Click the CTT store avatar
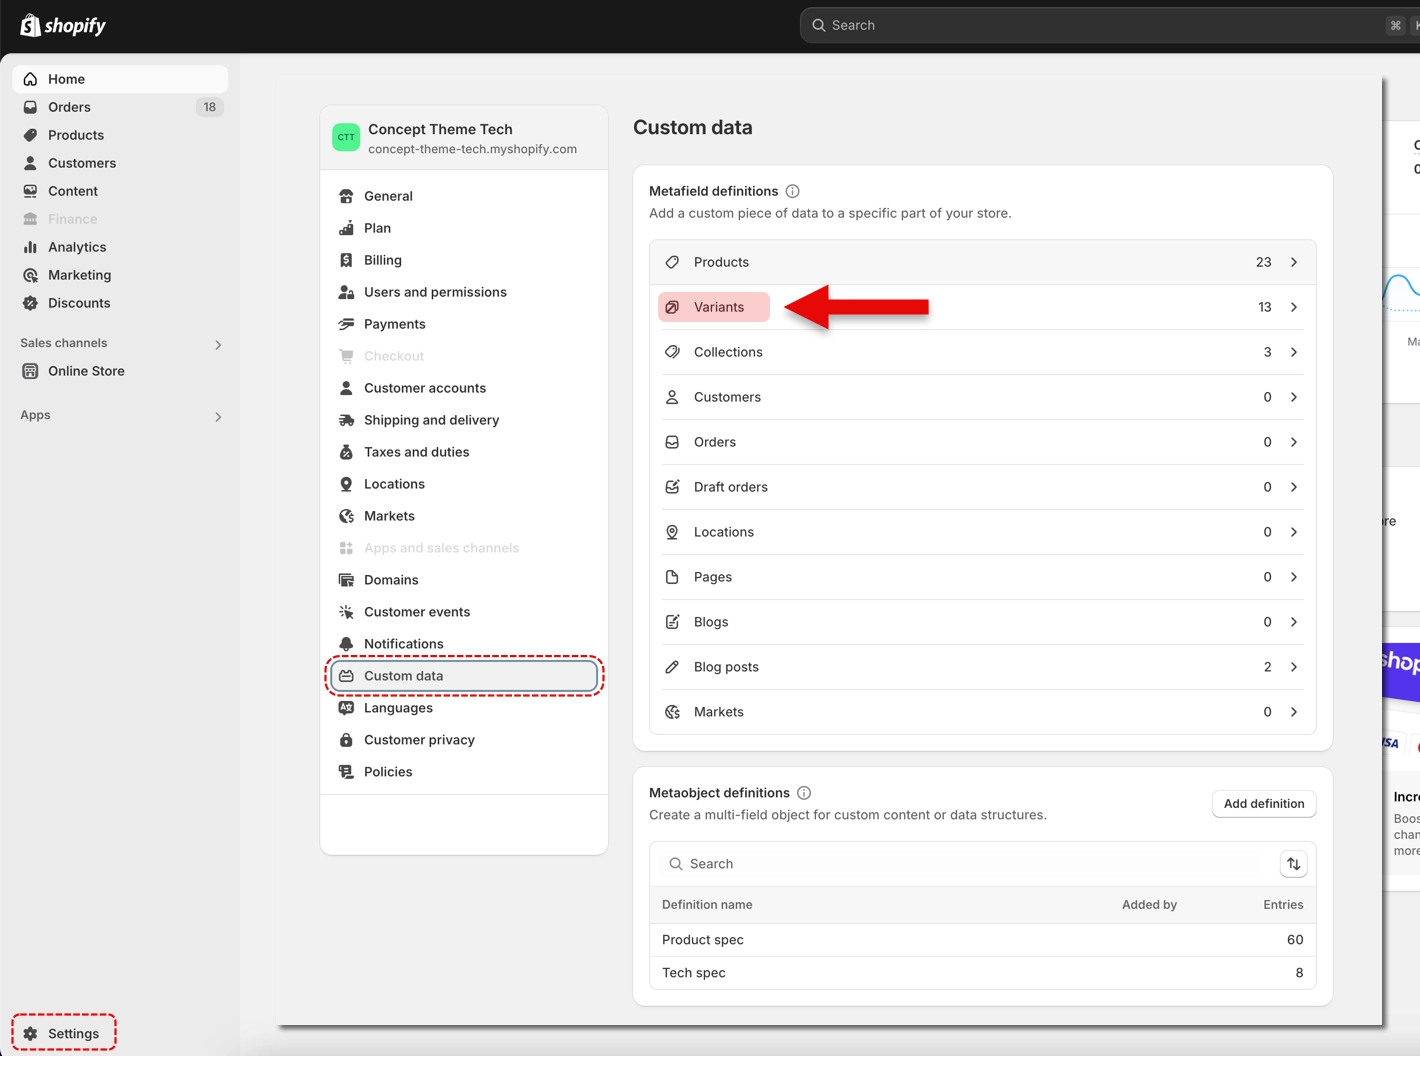This screenshot has height=1067, width=1420. tap(346, 138)
